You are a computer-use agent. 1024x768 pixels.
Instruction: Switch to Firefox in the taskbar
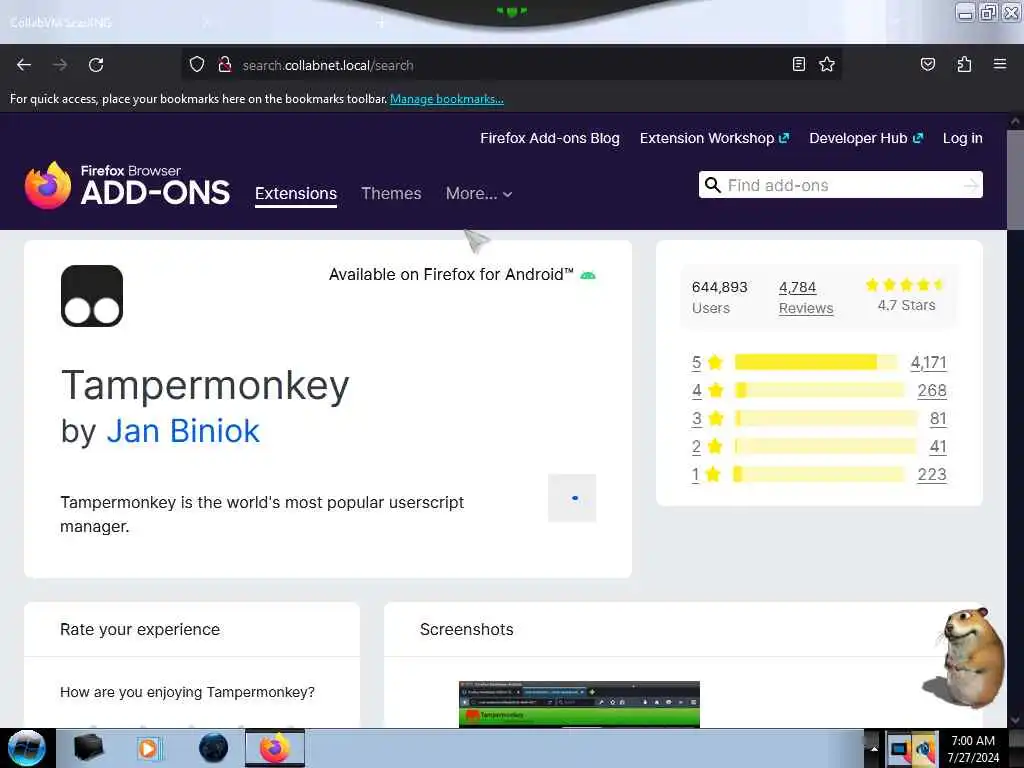click(x=275, y=748)
